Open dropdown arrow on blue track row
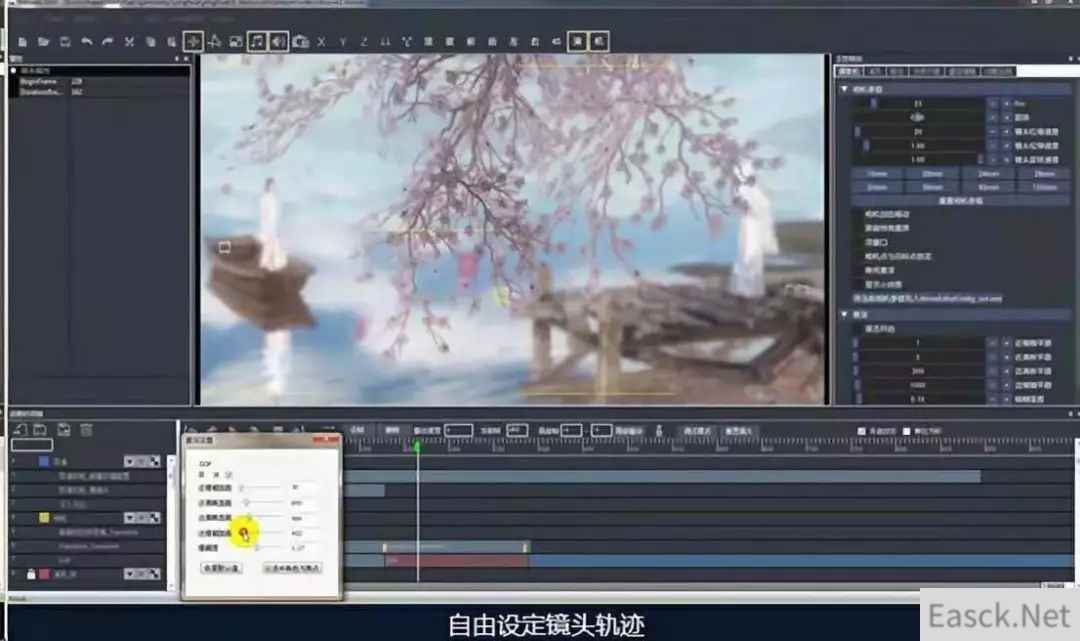The height and width of the screenshot is (641, 1080). tap(130, 461)
